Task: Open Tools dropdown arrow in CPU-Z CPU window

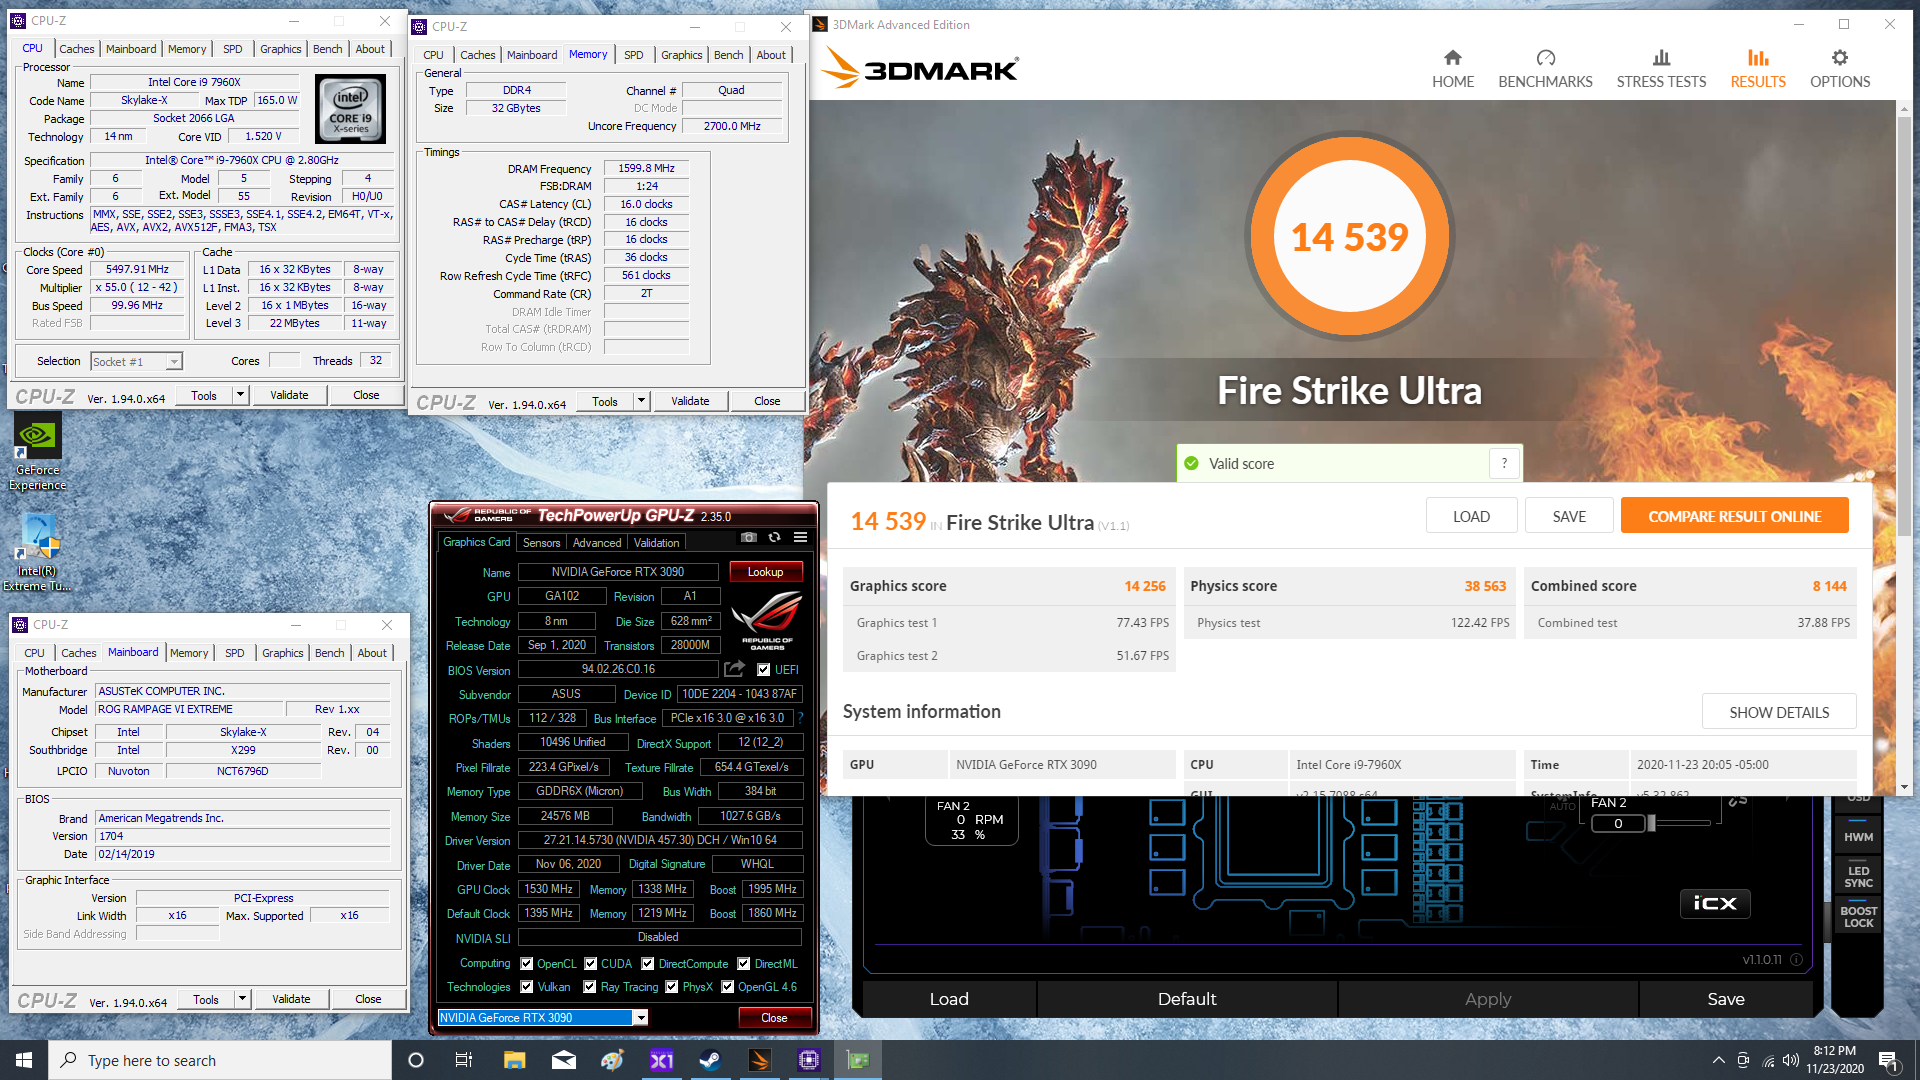Action: [240, 395]
